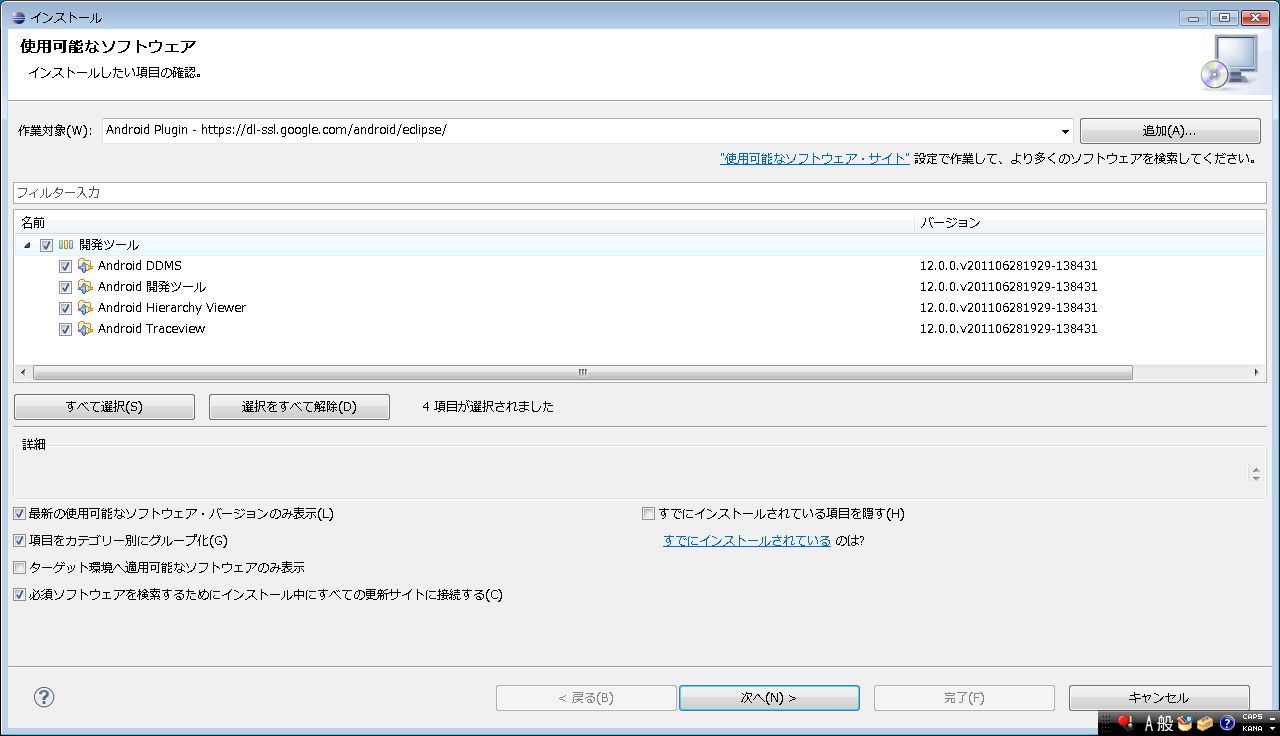This screenshot has height=736, width=1280.
Task: Uncheck the 開発ツール category checkbox
Action: pos(46,245)
